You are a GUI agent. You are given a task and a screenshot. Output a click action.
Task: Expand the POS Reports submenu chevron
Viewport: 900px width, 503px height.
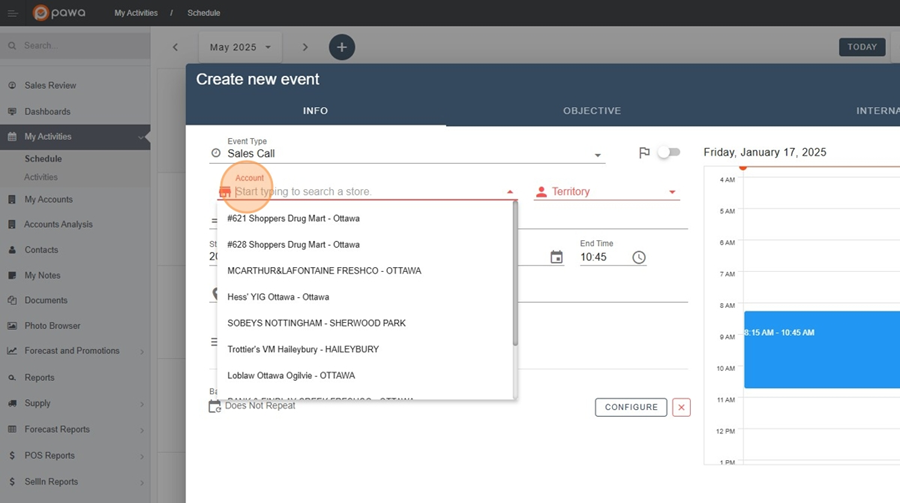141,456
